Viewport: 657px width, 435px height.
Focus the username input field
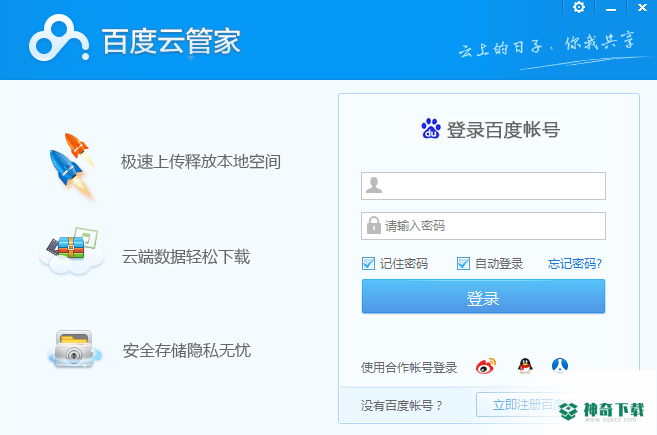483,186
